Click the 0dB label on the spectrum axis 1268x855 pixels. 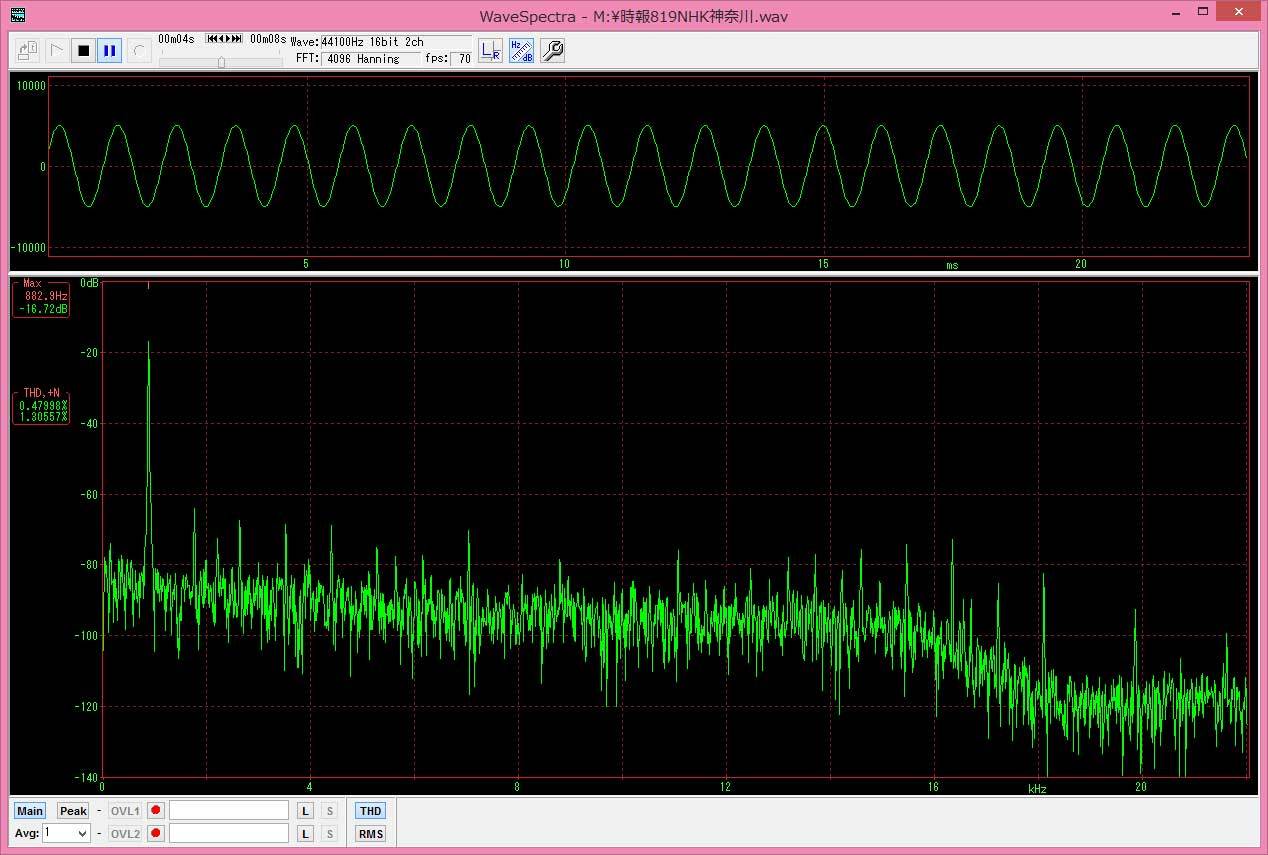click(x=89, y=283)
